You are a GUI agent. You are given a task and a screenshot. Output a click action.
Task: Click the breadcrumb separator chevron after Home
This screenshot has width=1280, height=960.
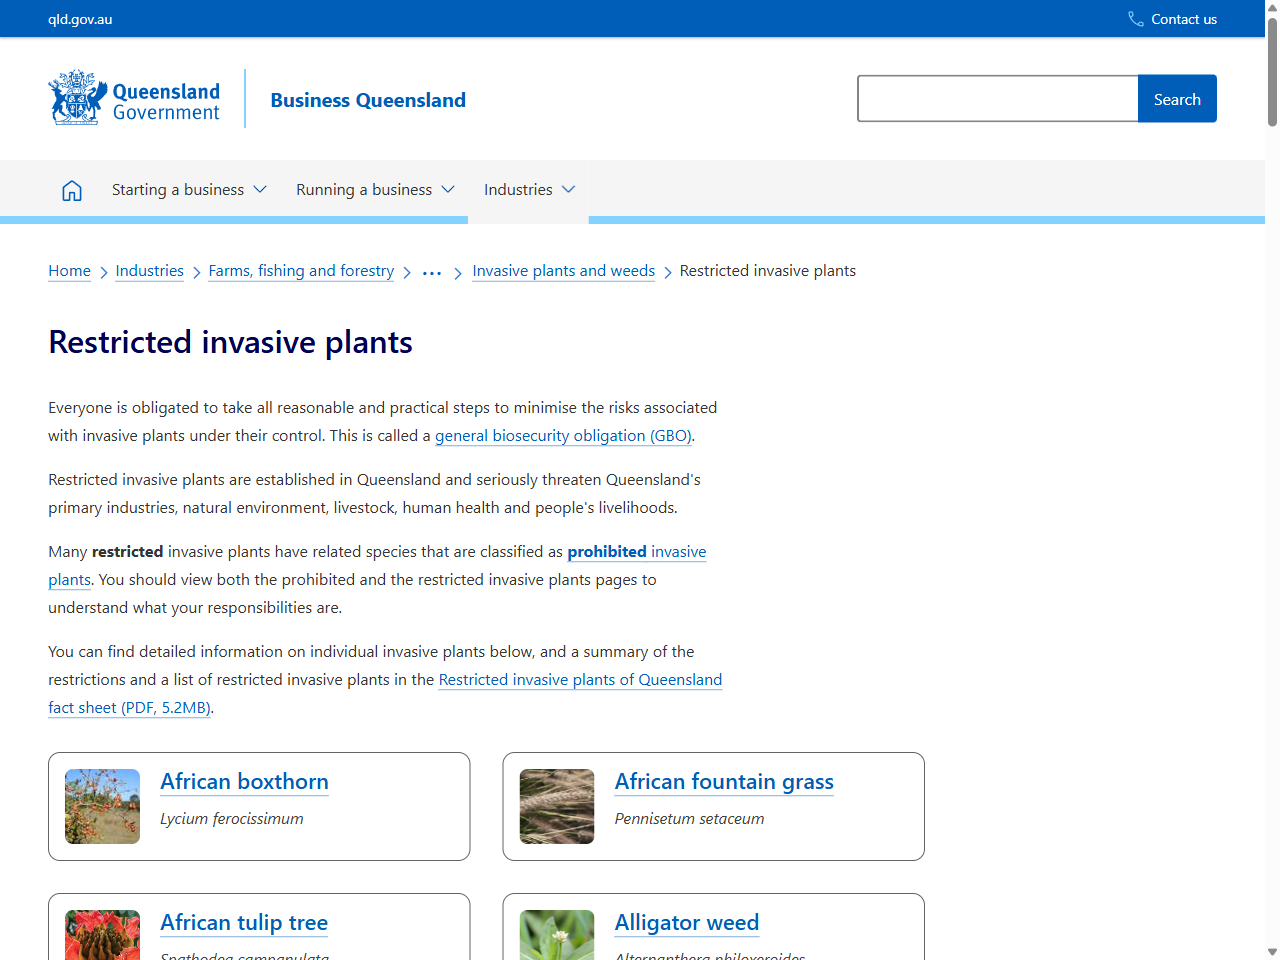(x=103, y=271)
